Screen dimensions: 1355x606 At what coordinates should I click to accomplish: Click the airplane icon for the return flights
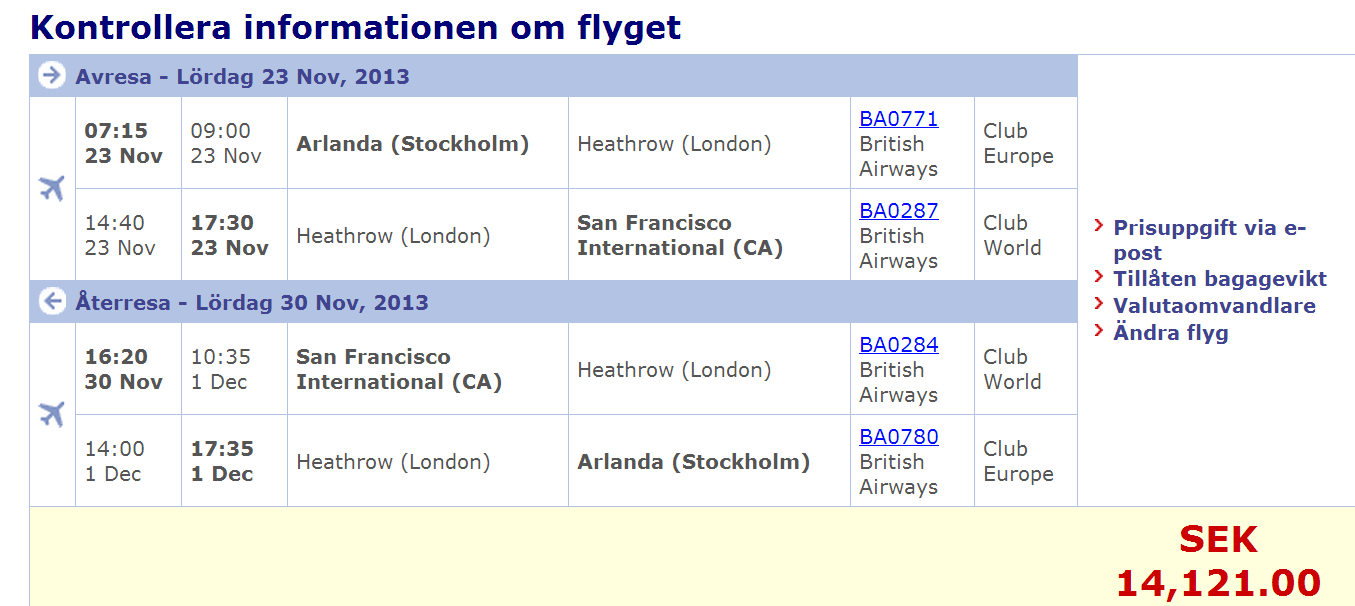(x=52, y=414)
